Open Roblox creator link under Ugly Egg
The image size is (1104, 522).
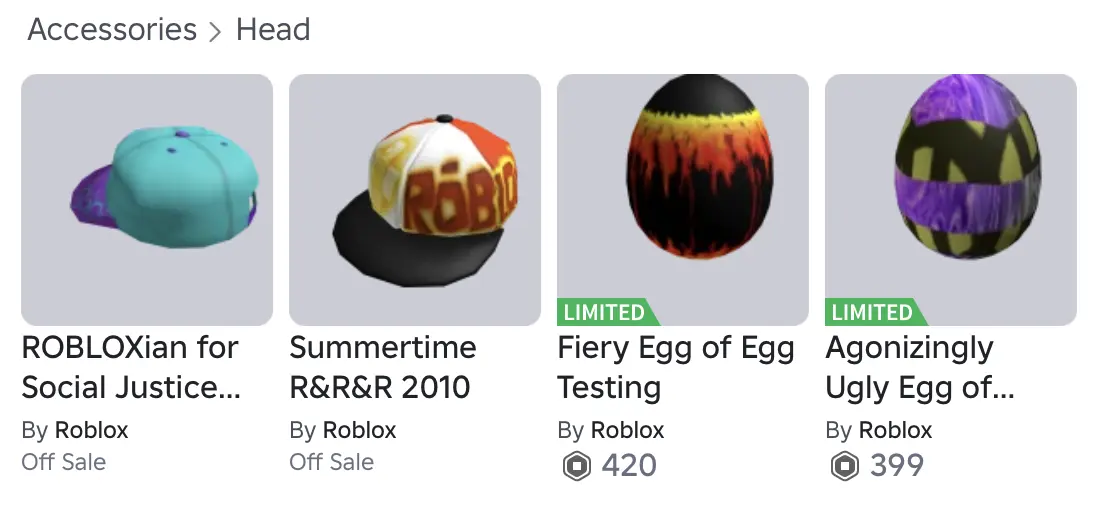click(x=896, y=431)
